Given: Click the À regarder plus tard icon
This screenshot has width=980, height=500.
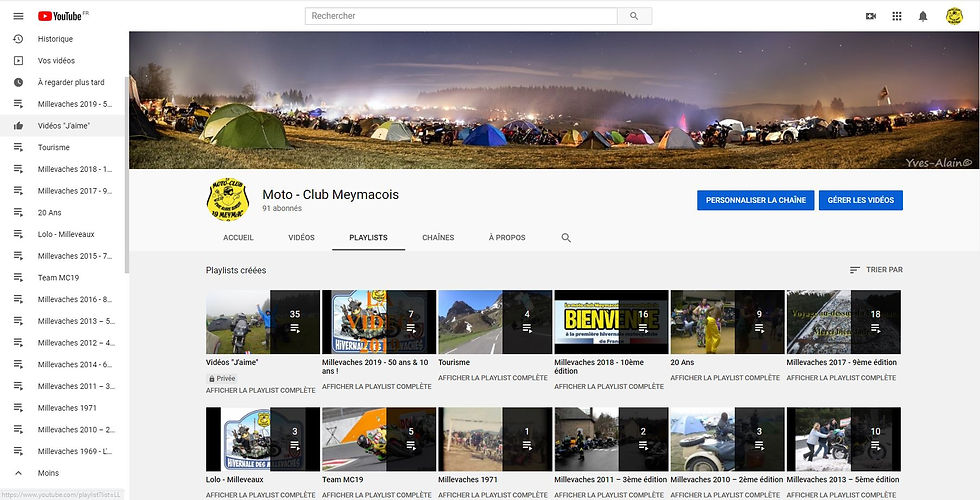Looking at the screenshot, I should point(18,82).
